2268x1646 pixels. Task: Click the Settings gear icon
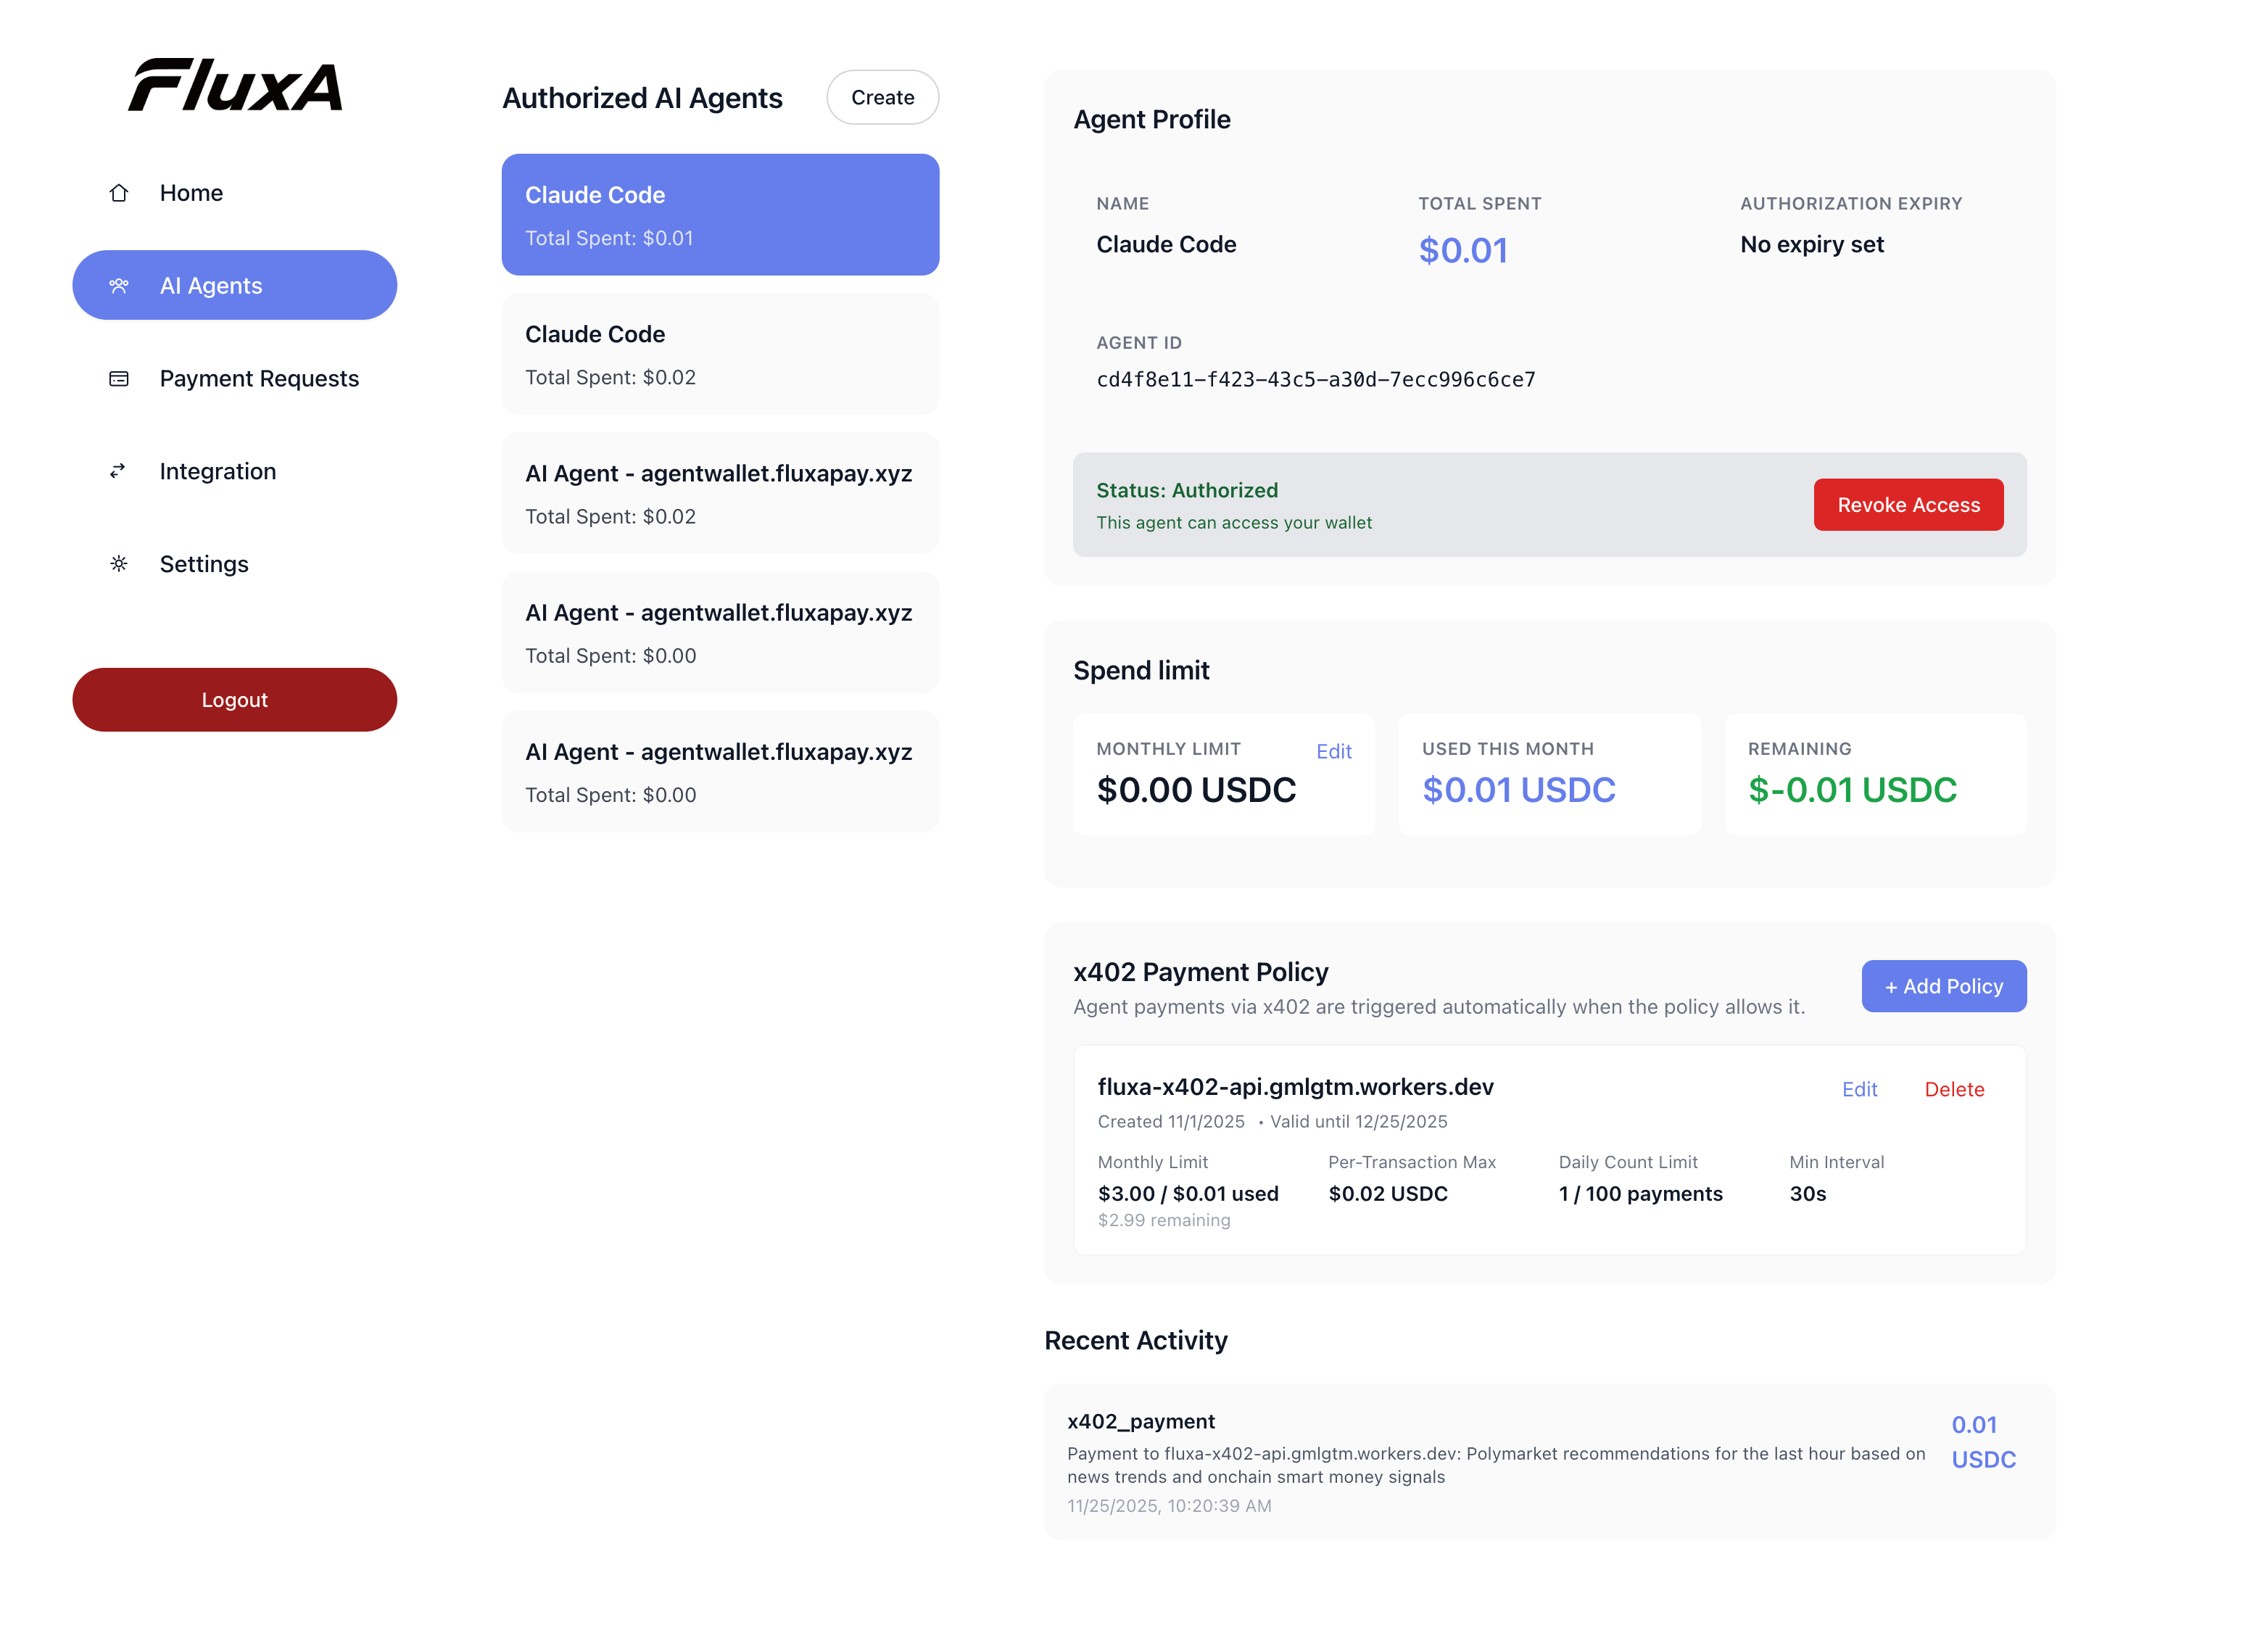coord(119,564)
